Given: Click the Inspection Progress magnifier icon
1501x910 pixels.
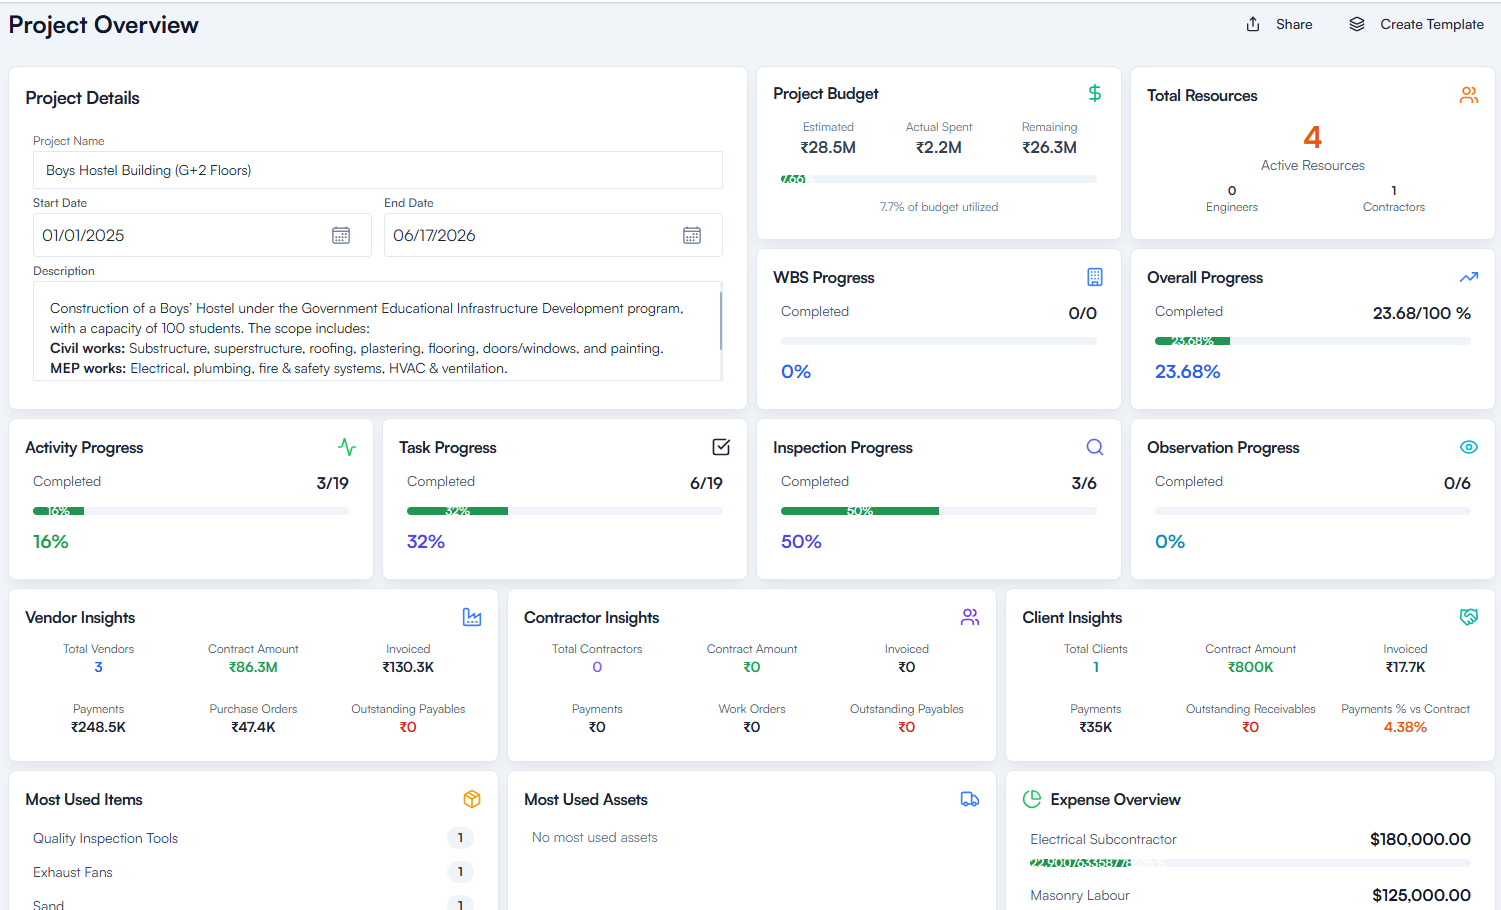Looking at the screenshot, I should tap(1094, 447).
